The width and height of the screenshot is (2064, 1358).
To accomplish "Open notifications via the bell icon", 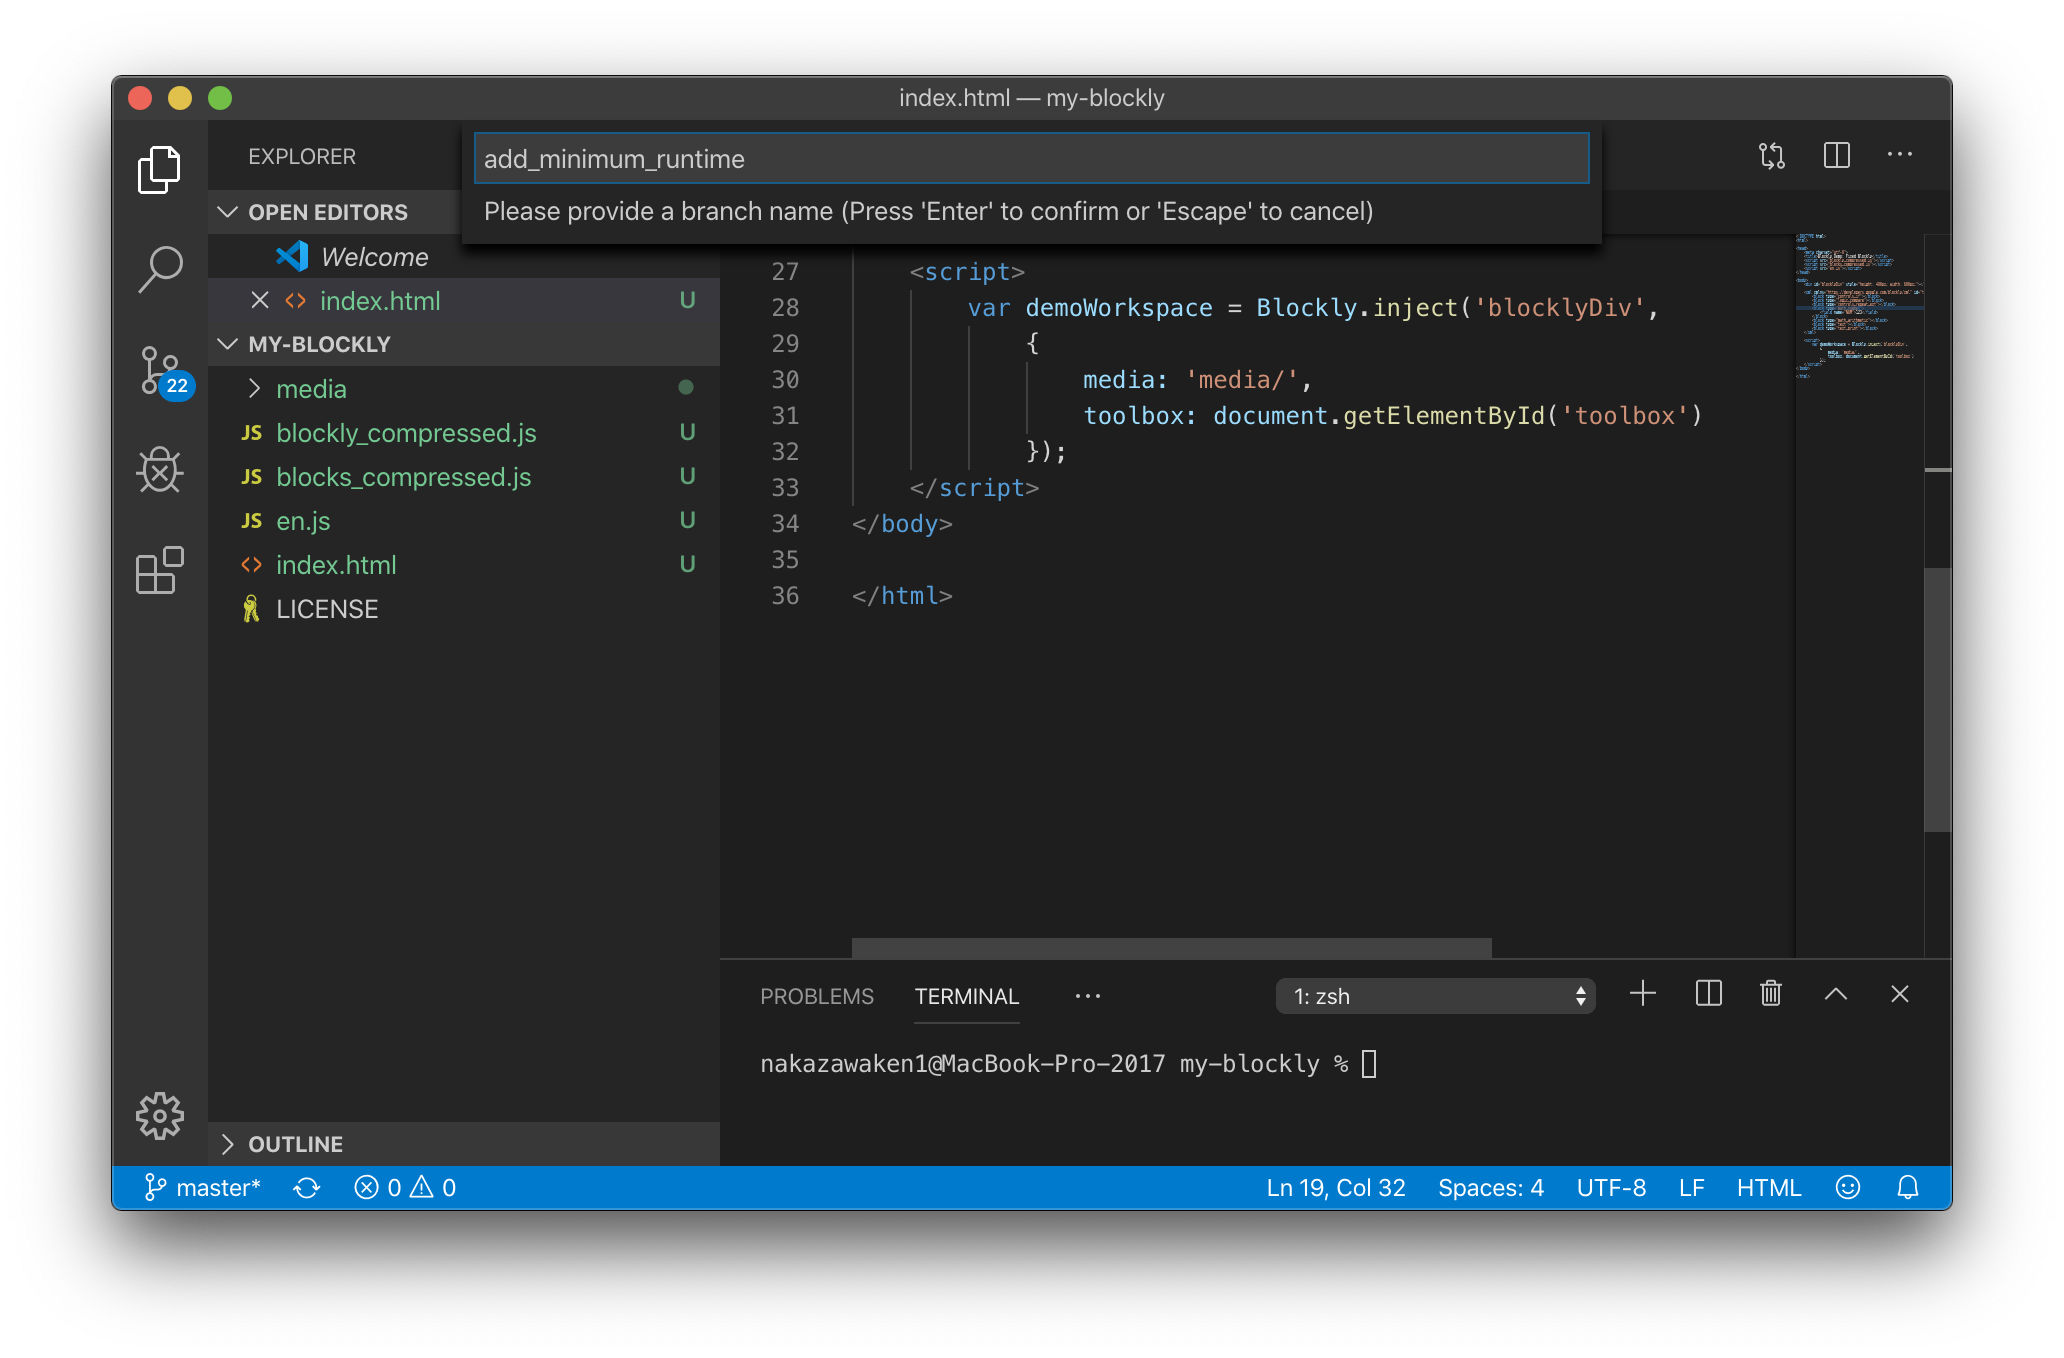I will (1908, 1187).
